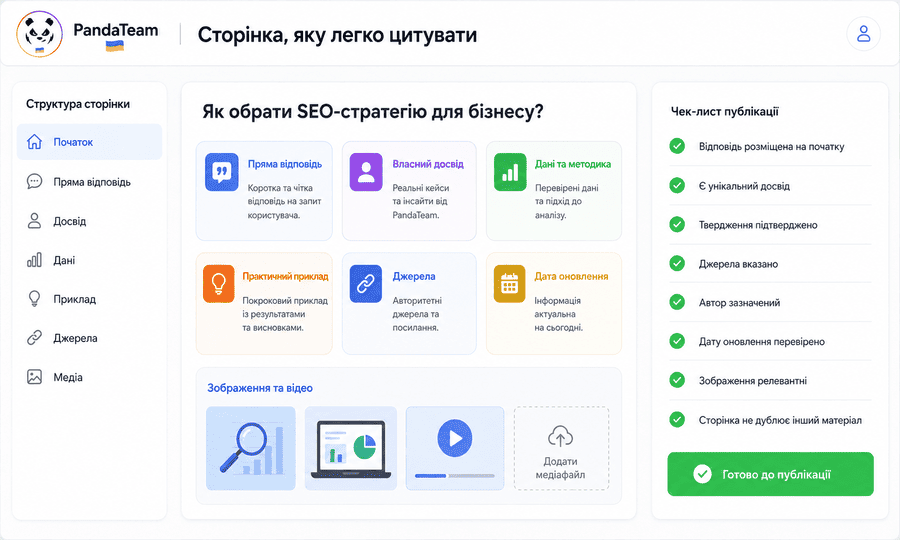Image resolution: width=900 pixels, height=540 pixels.
Task: Open the Практичний приклад card title
Action: click(x=285, y=277)
